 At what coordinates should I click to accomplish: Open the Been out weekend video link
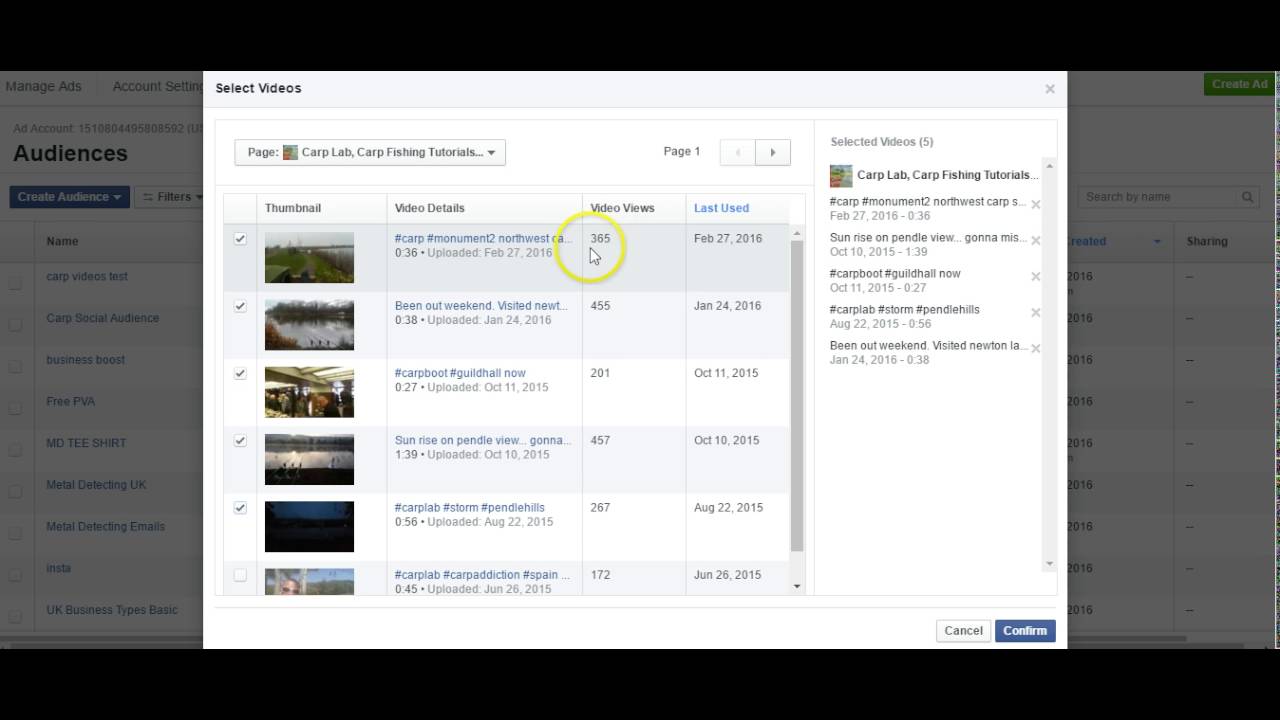[x=481, y=306]
